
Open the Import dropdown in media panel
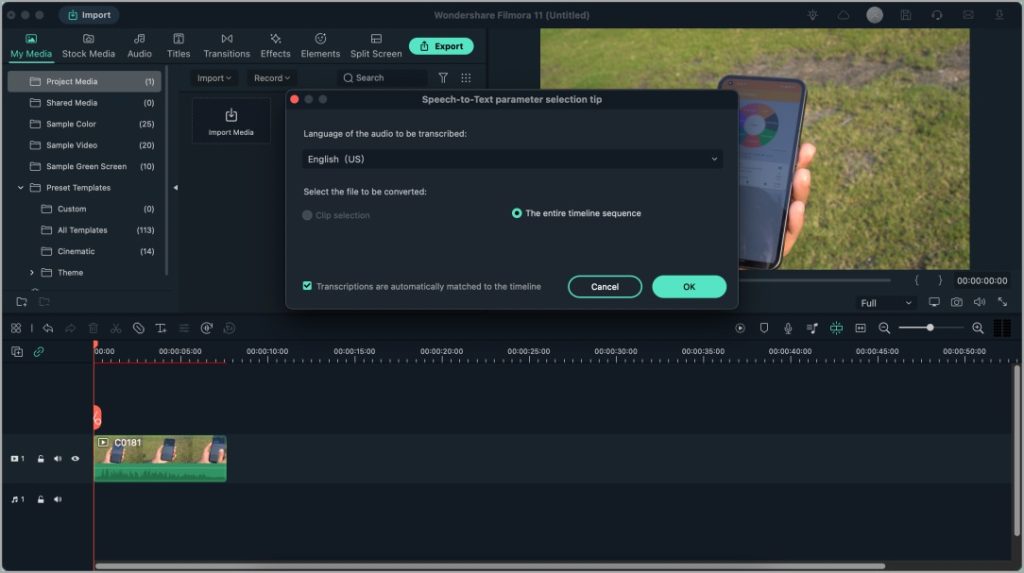pyautogui.click(x=214, y=78)
